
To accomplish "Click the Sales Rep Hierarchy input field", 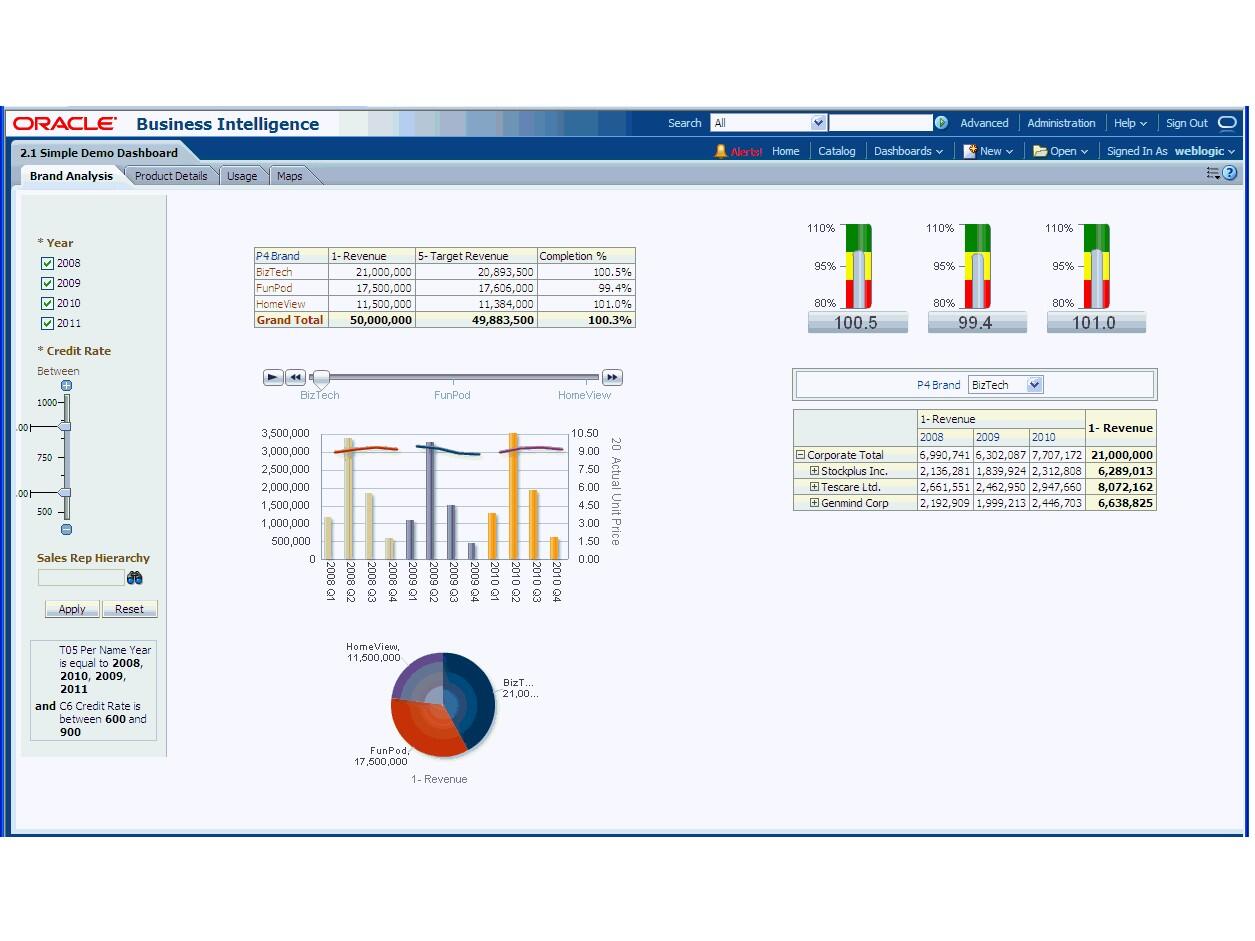I will click(81, 578).
